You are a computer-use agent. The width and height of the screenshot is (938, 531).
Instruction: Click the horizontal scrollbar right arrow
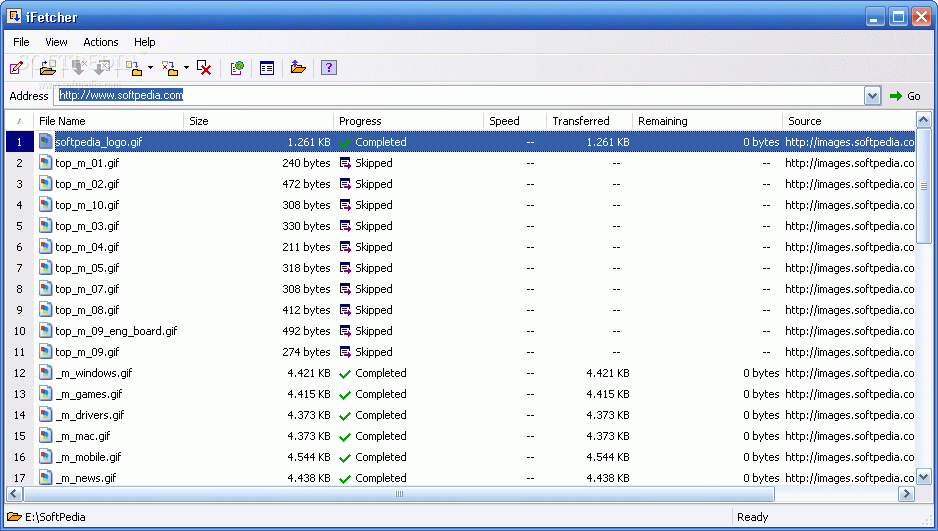(907, 494)
